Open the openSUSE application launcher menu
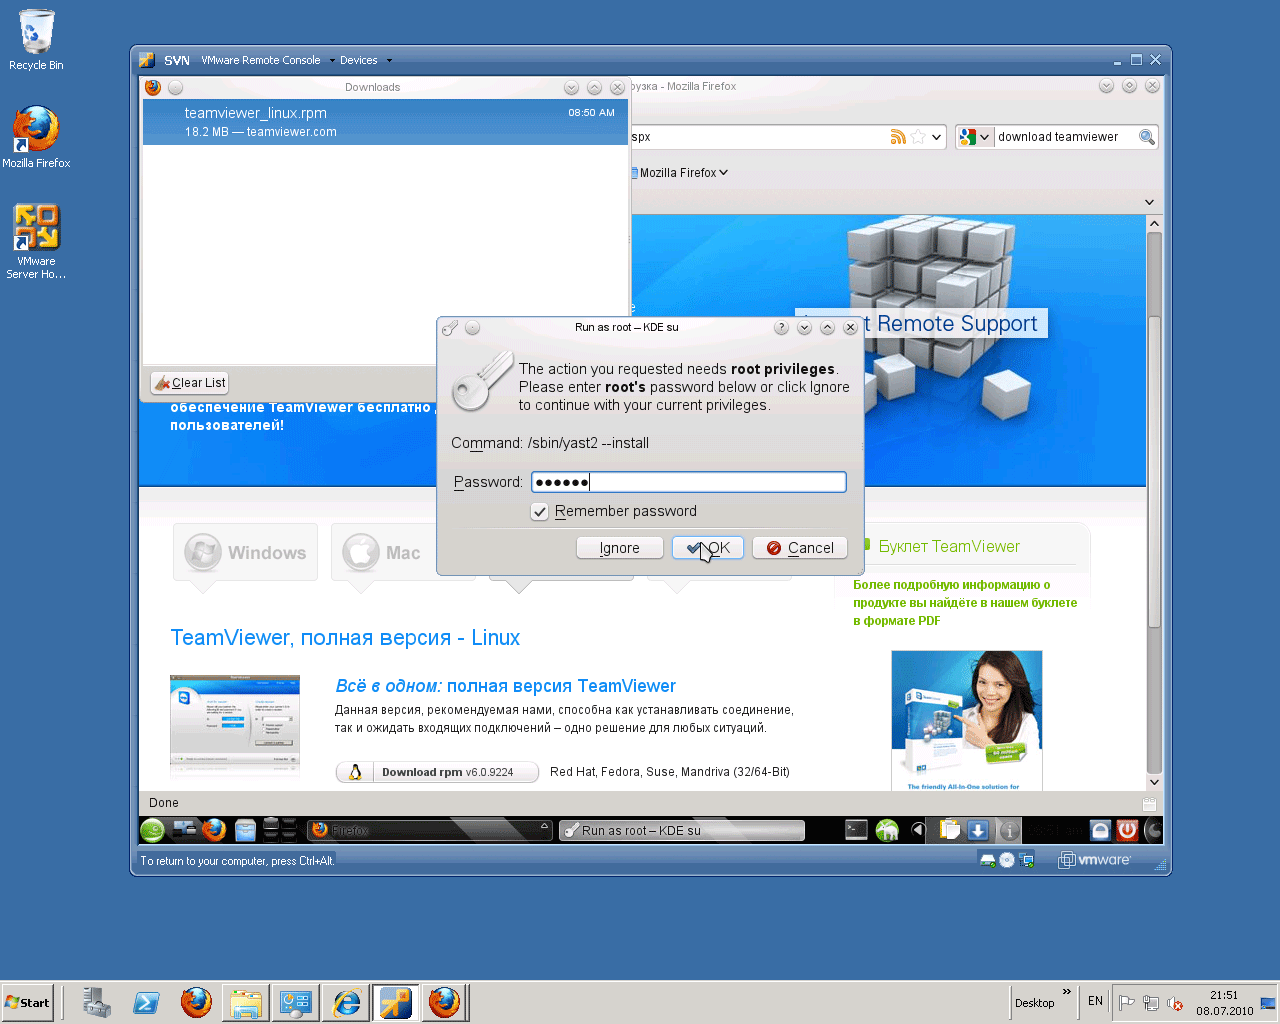Image resolution: width=1280 pixels, height=1024 pixels. 153,830
